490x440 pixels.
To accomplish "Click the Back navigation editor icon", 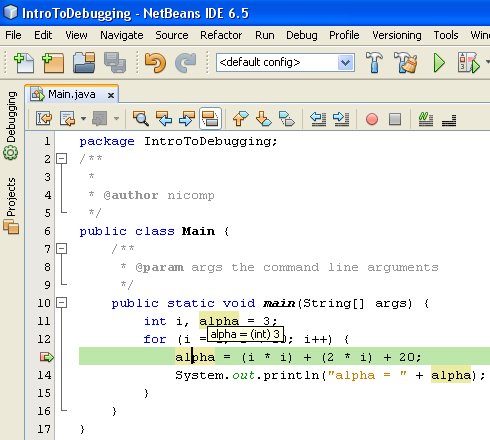I will [x=68, y=119].
